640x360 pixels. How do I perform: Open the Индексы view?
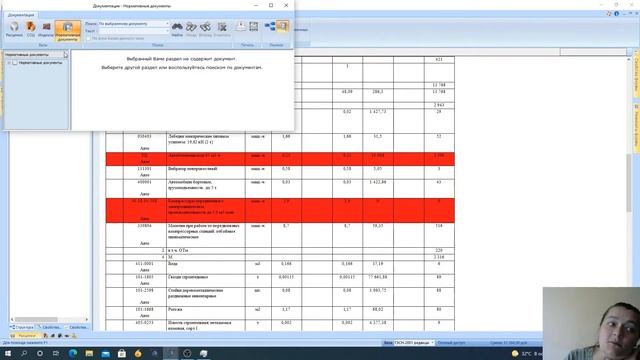(x=46, y=29)
